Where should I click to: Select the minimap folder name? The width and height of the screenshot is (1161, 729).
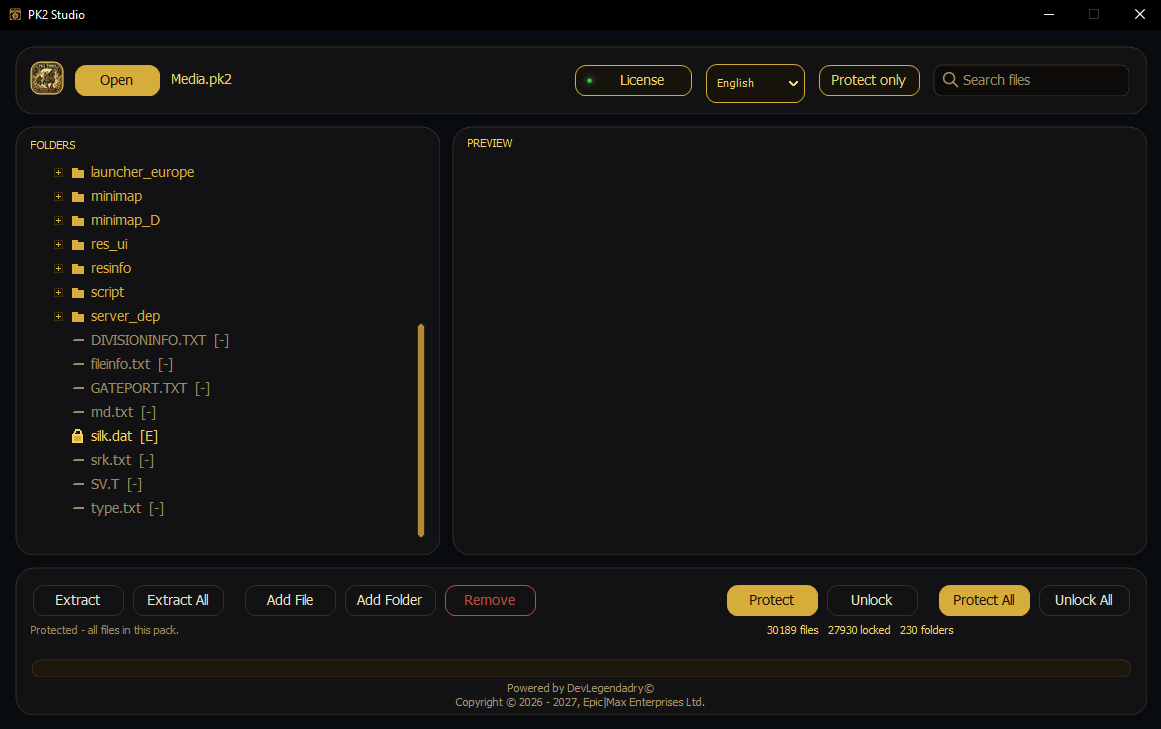[116, 196]
